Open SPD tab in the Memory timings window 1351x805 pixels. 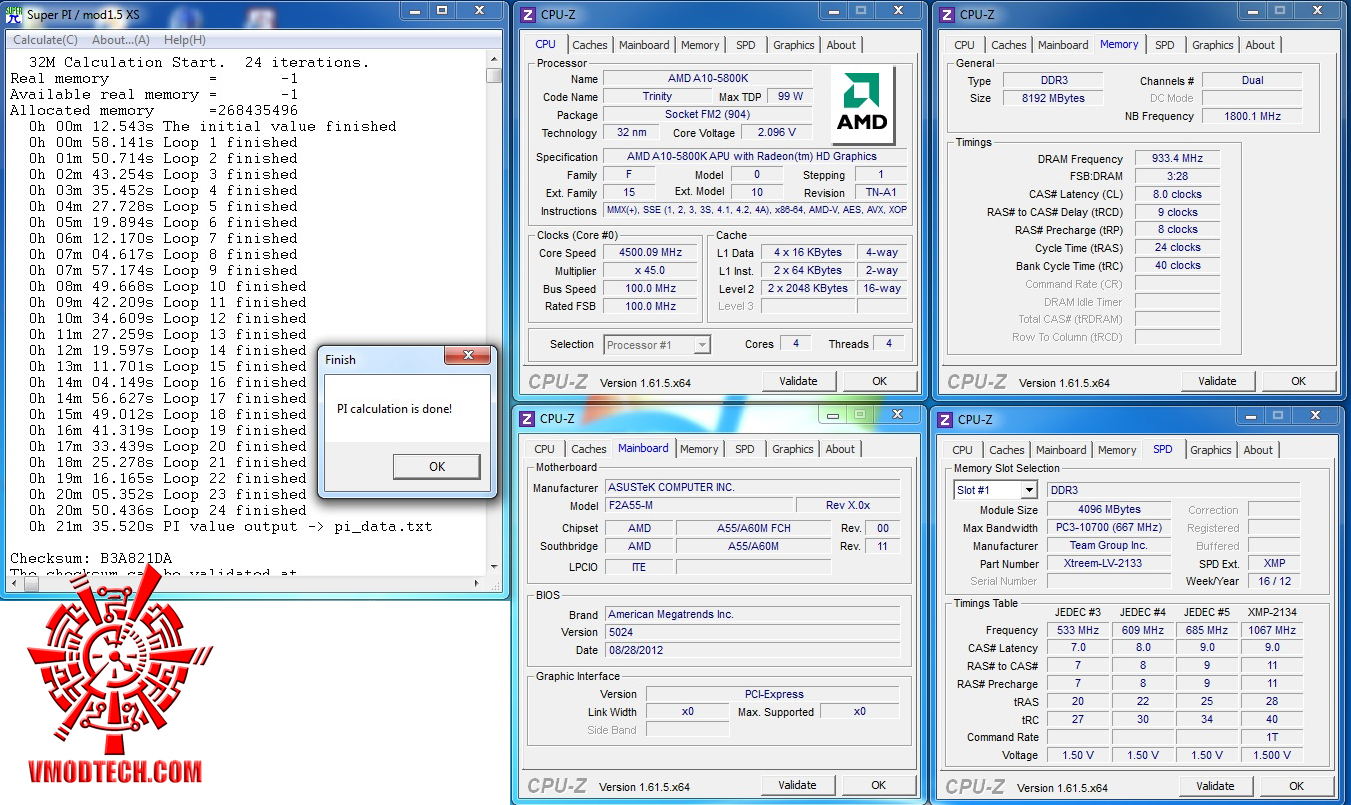(x=1165, y=45)
